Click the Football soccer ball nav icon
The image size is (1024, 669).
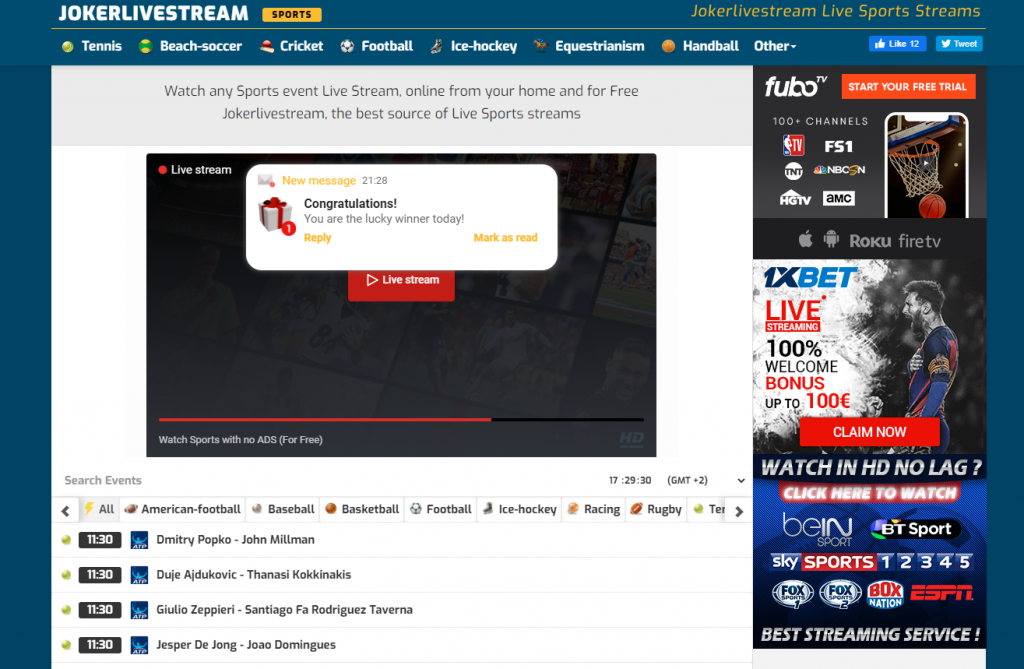coord(347,46)
